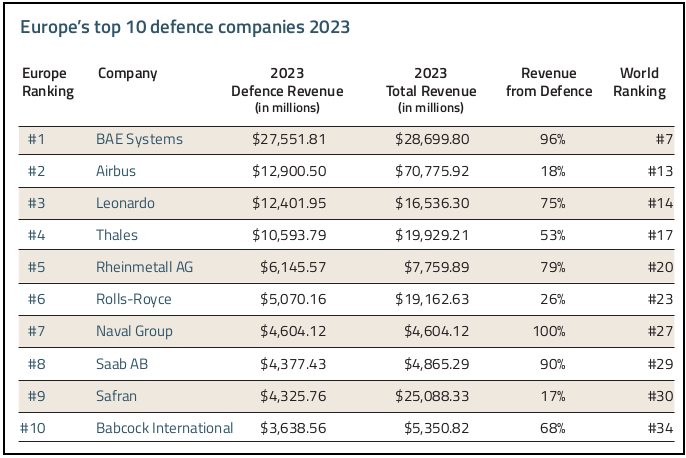The image size is (686, 458).
Task: Select the #9 Europe ranking cell
Action: click(36, 396)
